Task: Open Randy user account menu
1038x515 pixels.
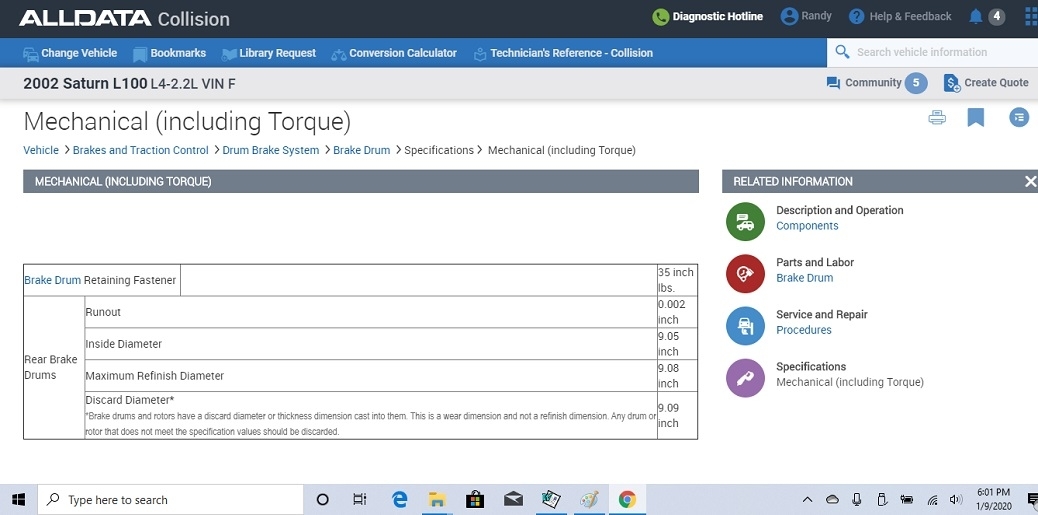Action: [x=806, y=17]
